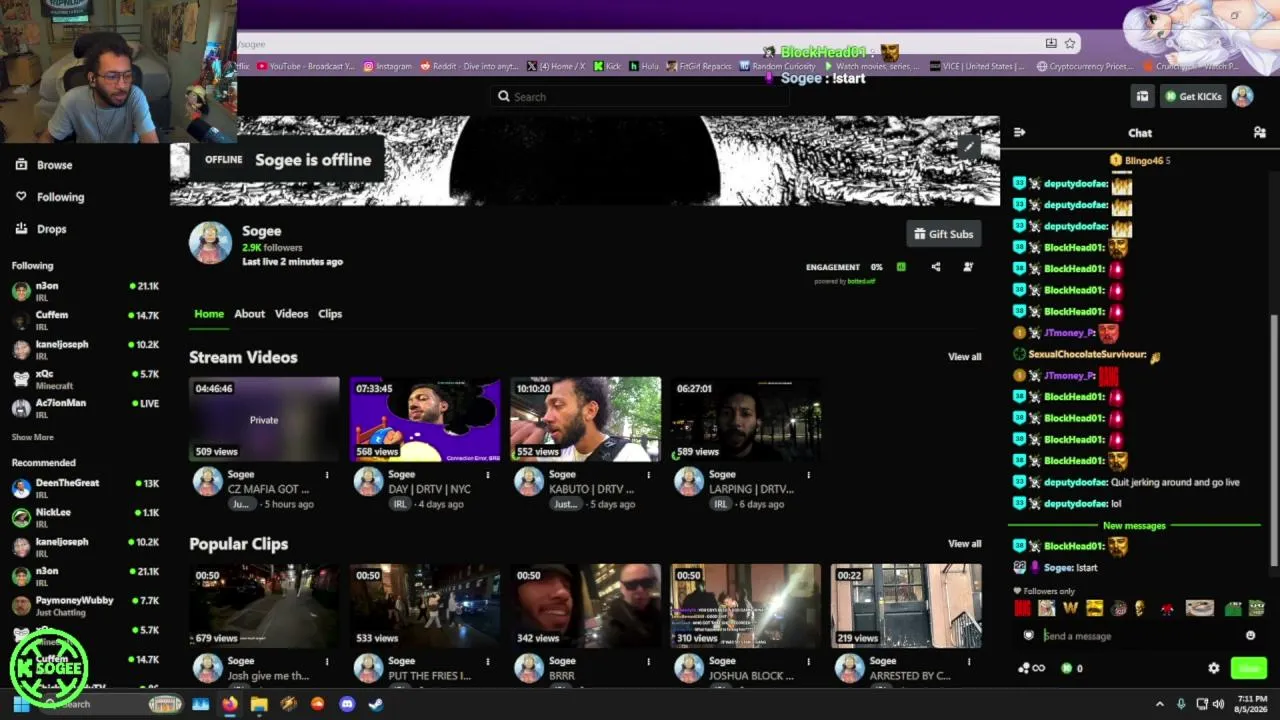Open Firefox from the taskbar

[230, 704]
